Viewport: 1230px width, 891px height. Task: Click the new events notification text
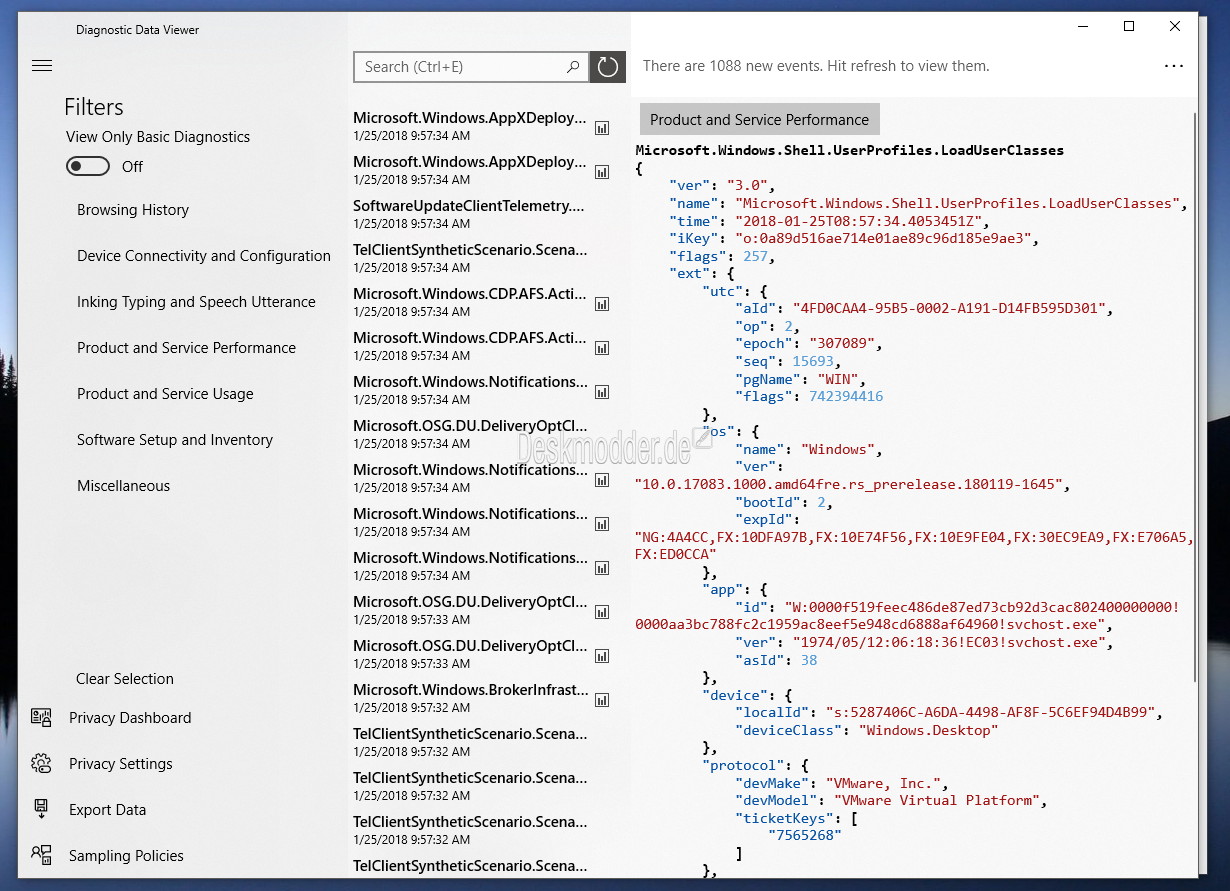[816, 66]
